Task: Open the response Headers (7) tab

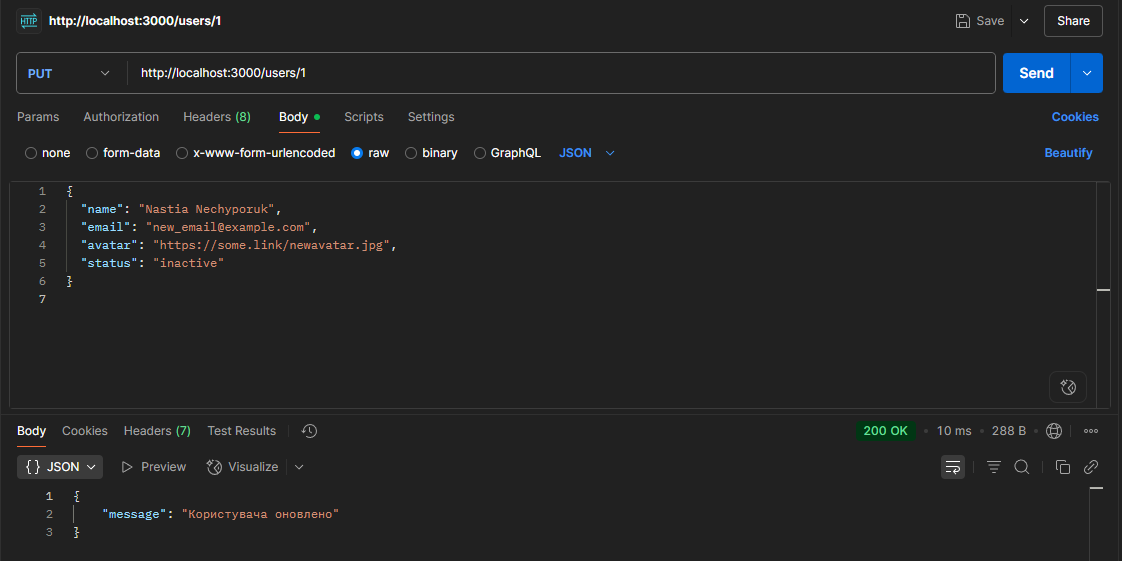Action: tap(157, 431)
